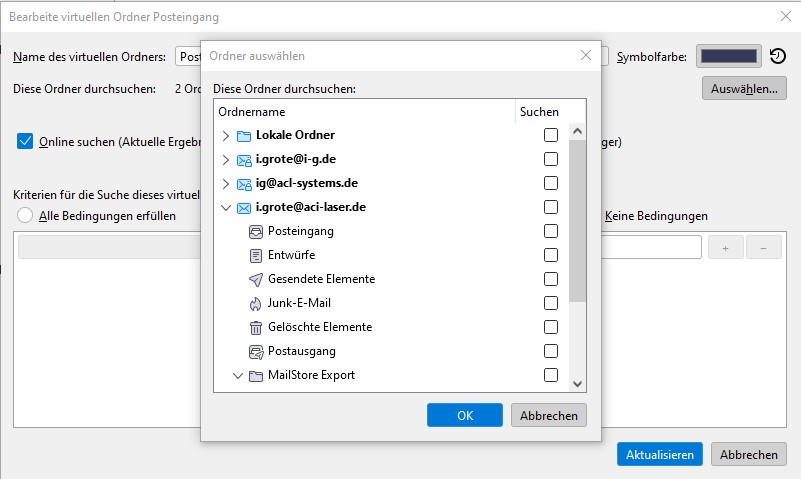This screenshot has width=801, height=479.
Task: Select the Alle Bedingungen erfüllen radio option
Action: pos(25,216)
